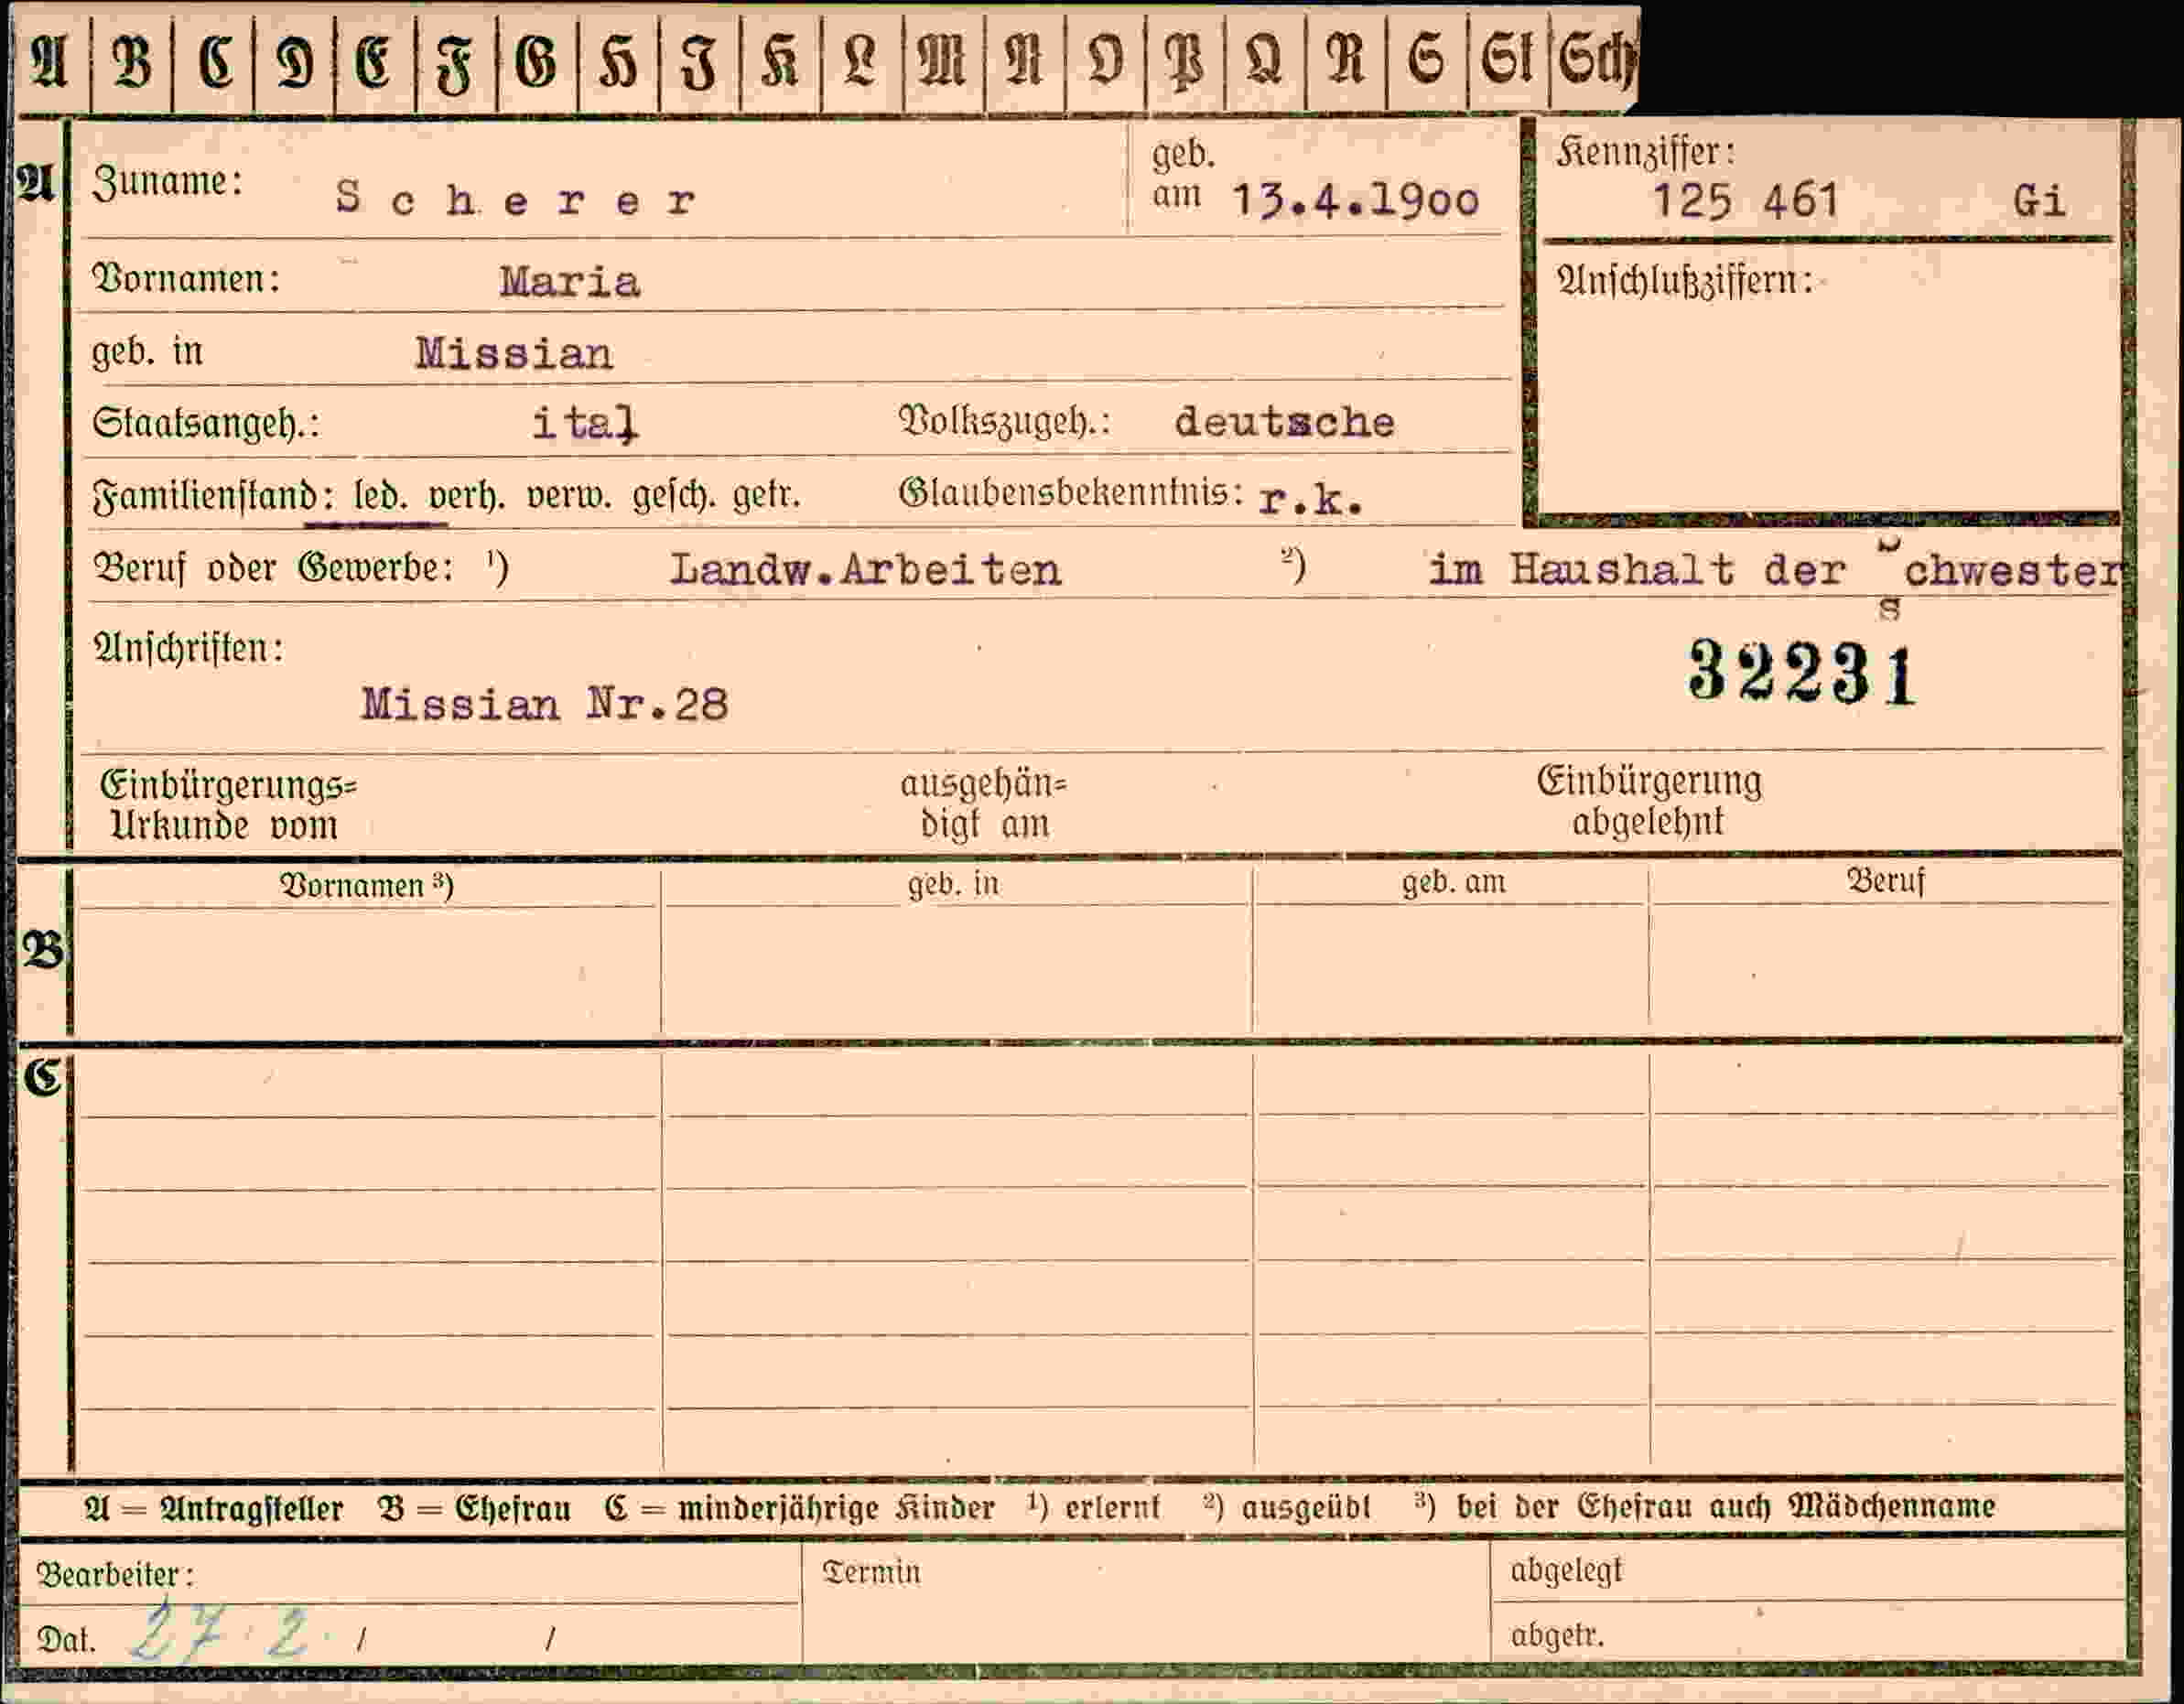Click the verh. marital status option
2184x1704 pixels.
click(x=465, y=496)
